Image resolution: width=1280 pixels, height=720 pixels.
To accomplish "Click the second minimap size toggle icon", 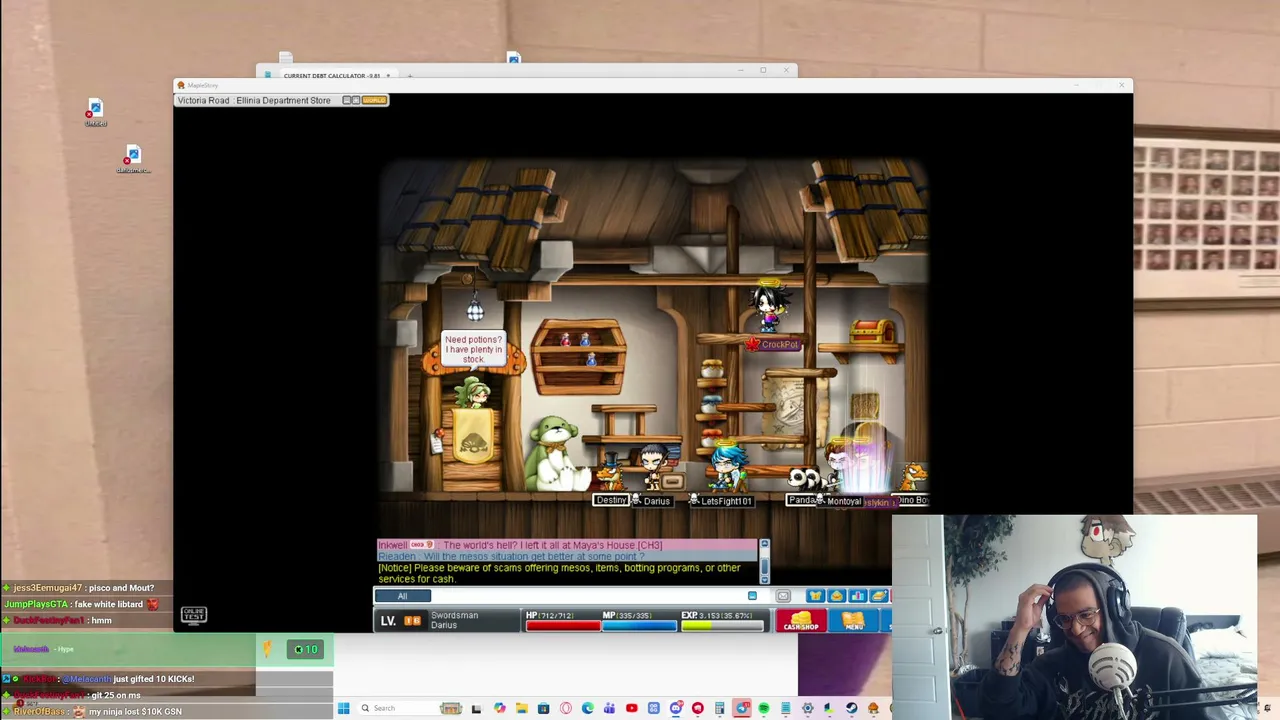I will tap(356, 100).
